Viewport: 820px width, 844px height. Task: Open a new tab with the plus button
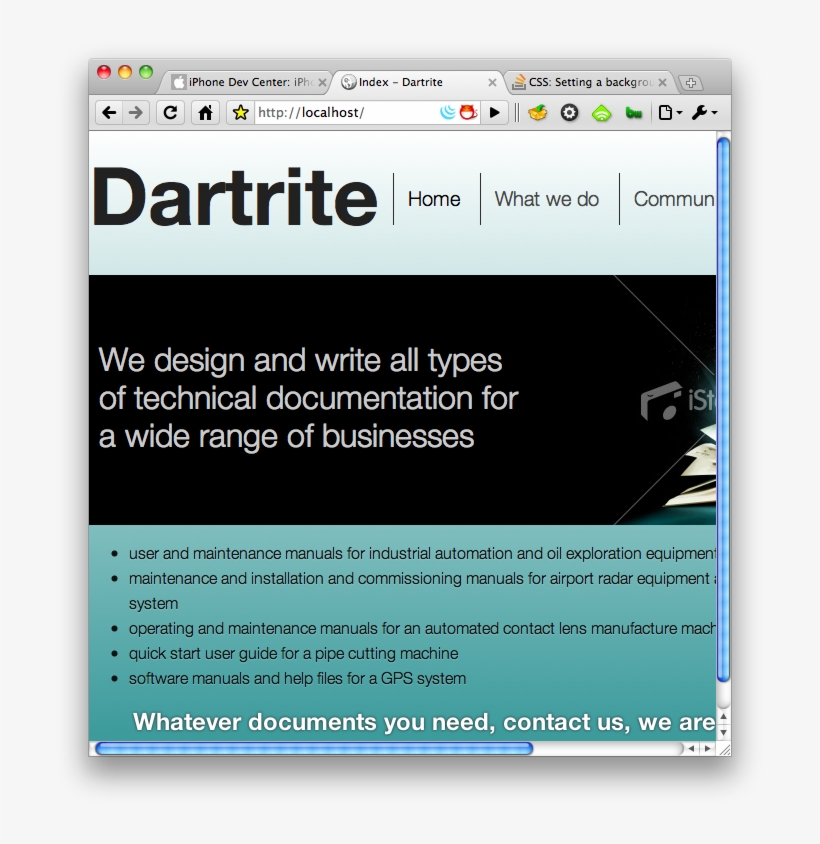692,82
